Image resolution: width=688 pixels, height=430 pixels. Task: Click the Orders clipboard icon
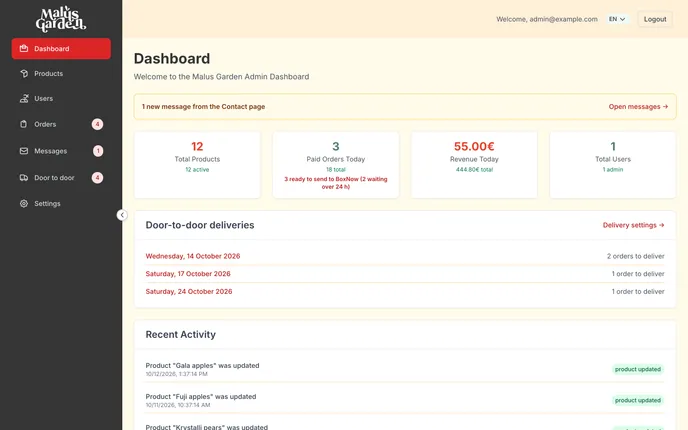24,124
